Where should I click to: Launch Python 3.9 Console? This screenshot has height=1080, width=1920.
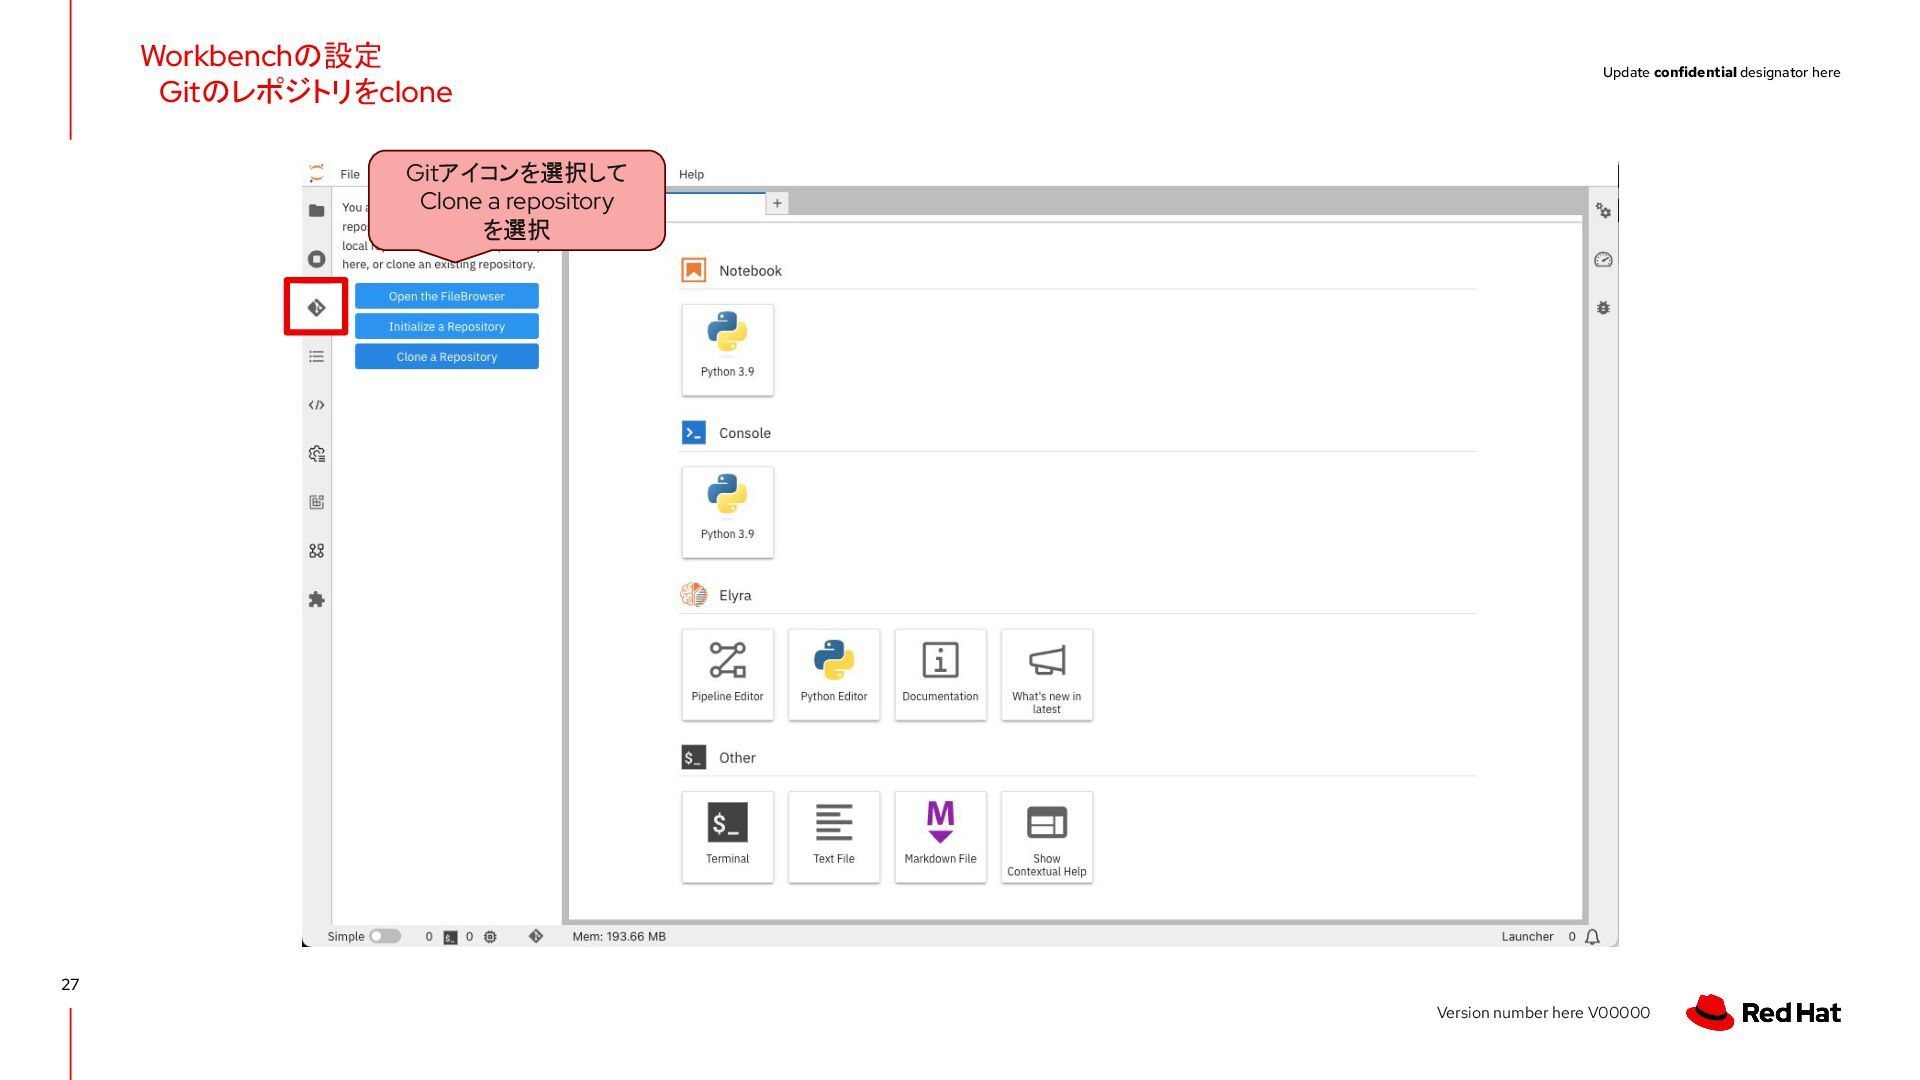coord(727,512)
